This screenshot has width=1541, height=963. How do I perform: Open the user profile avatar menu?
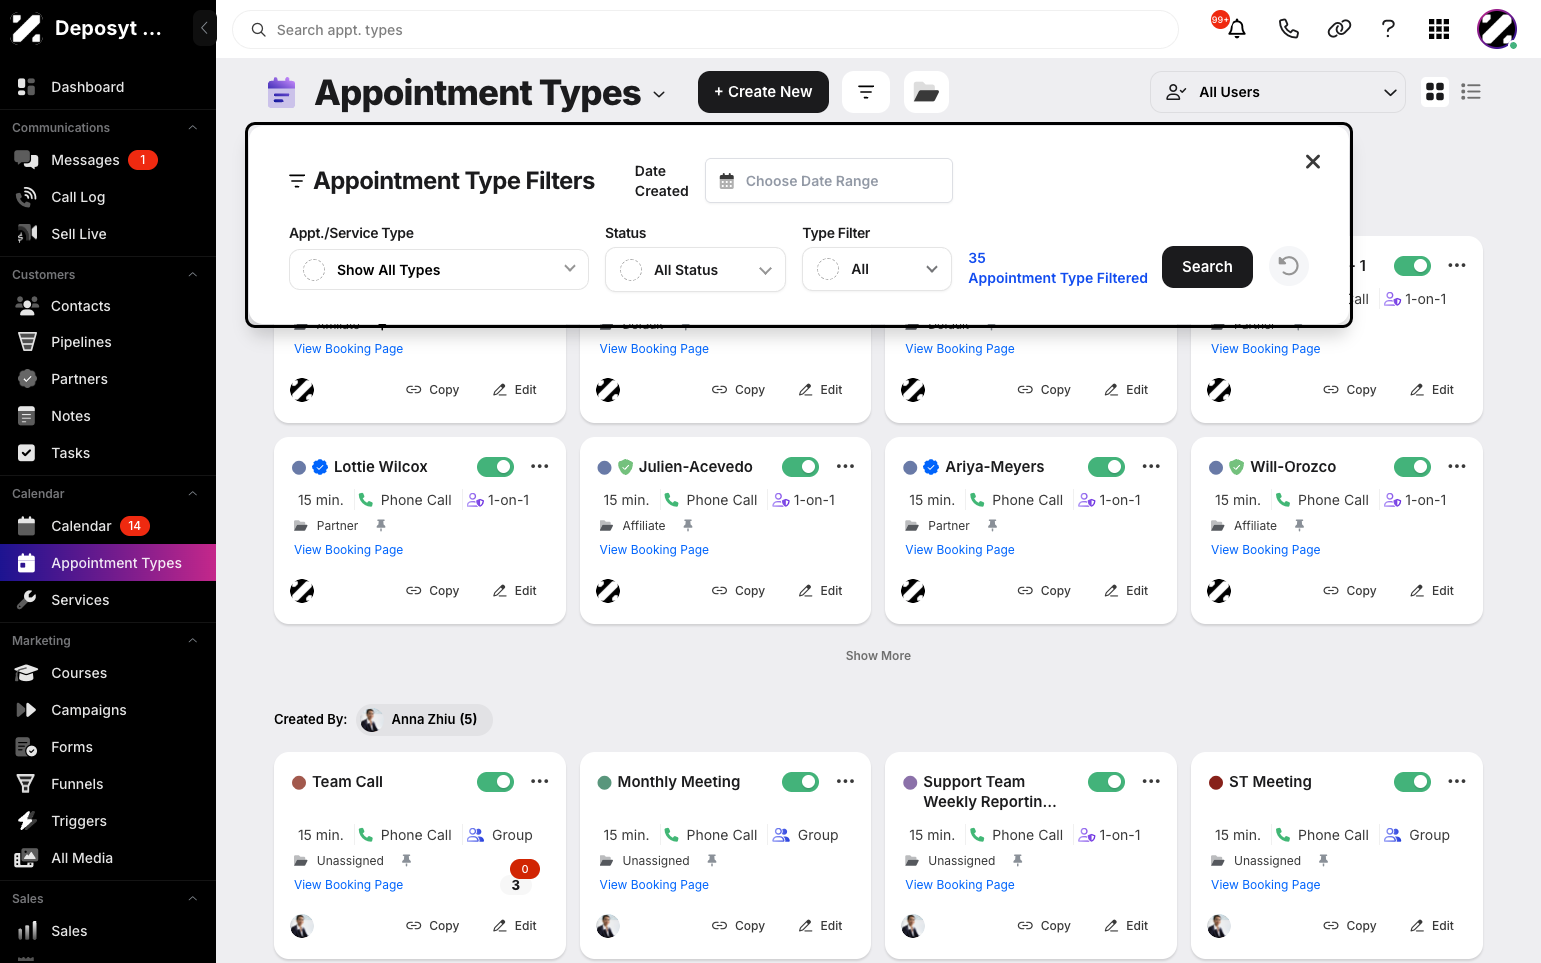(x=1497, y=29)
